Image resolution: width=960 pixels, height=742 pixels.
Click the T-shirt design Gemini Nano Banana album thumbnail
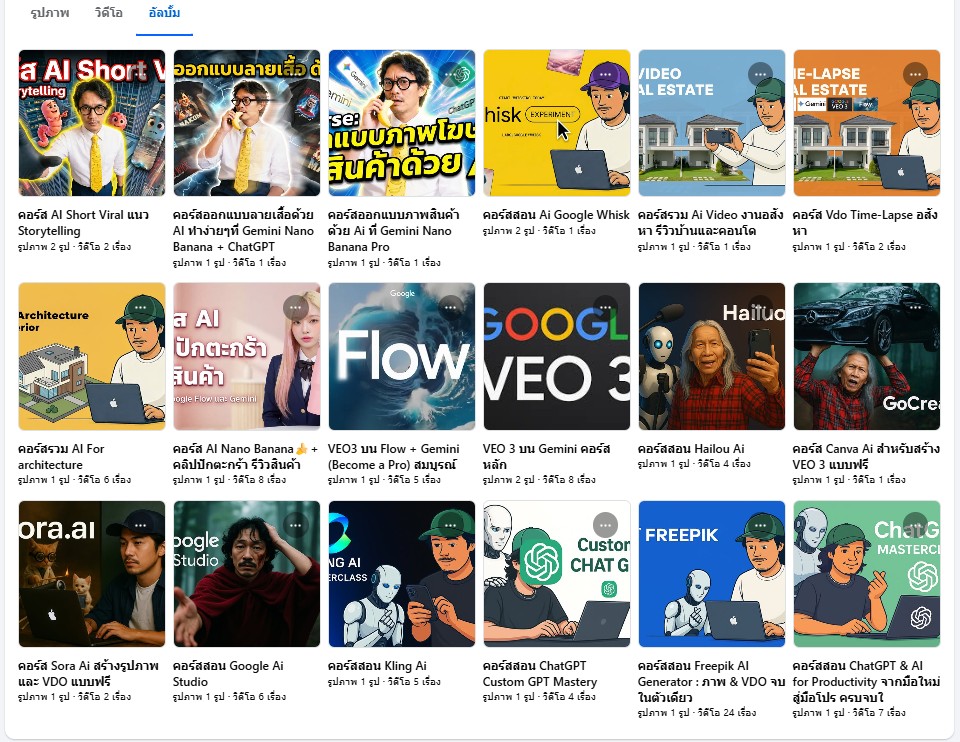[x=247, y=123]
